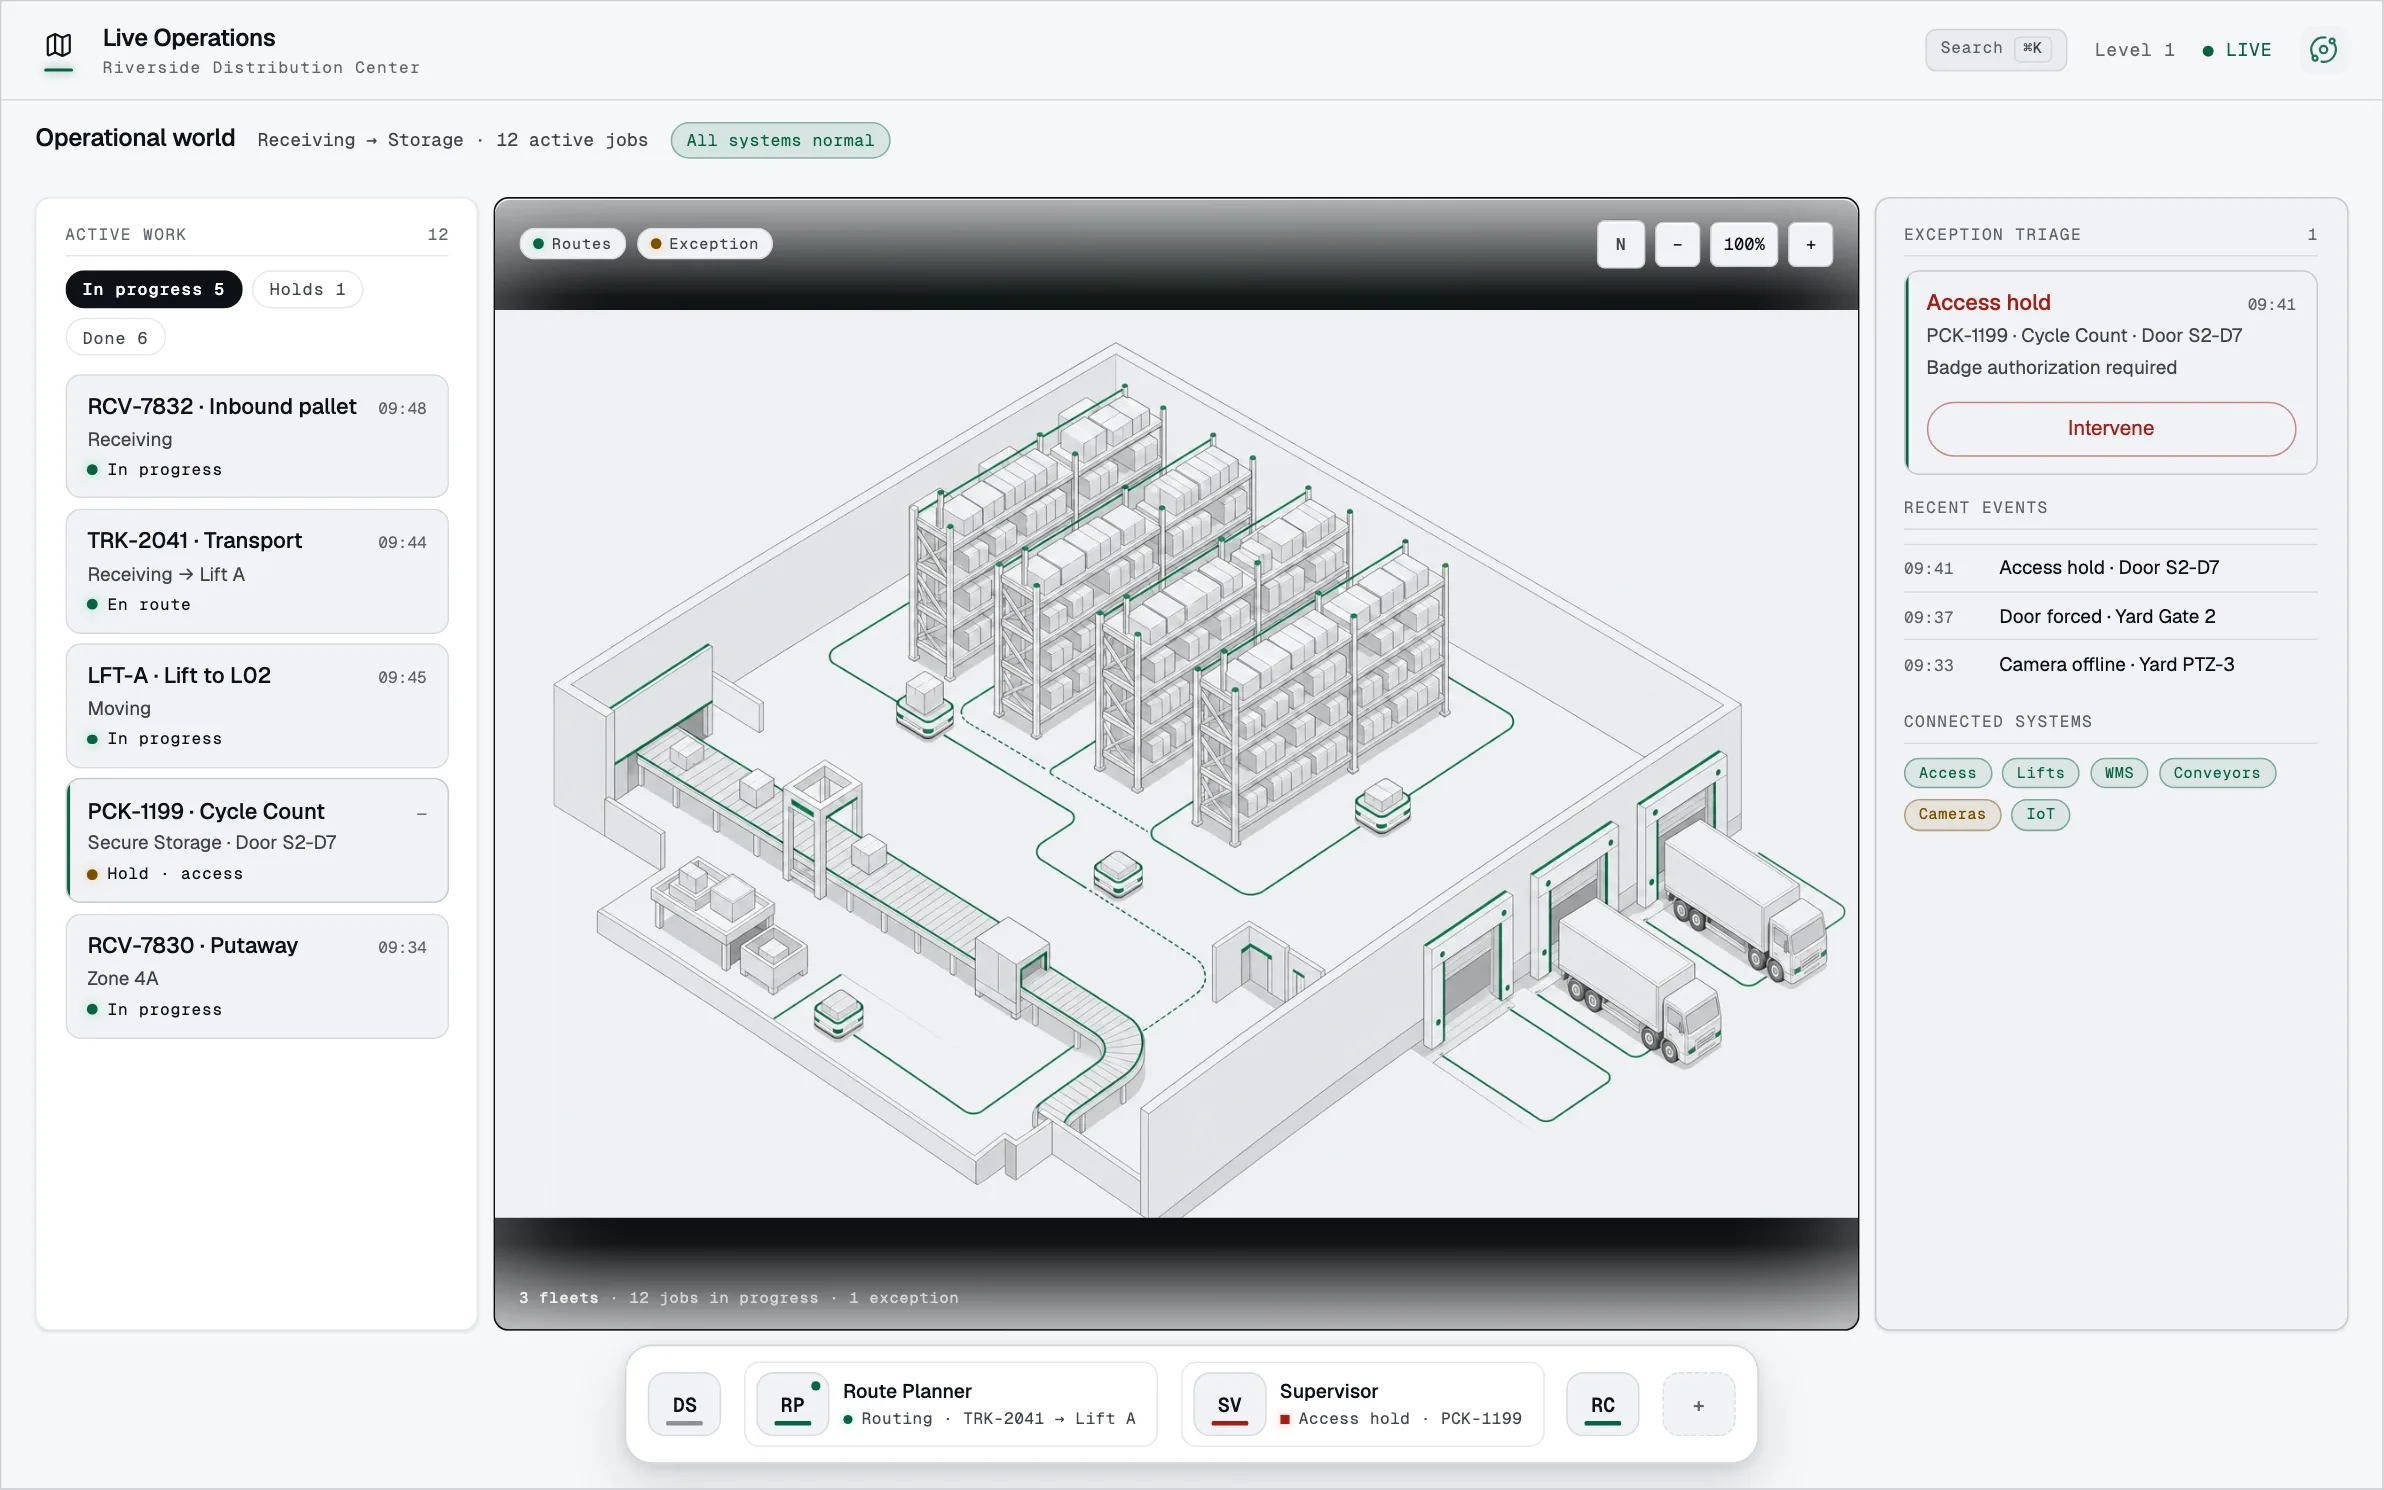
Task: Open Route Planner routing TRK-2041 status
Action: (x=989, y=1418)
